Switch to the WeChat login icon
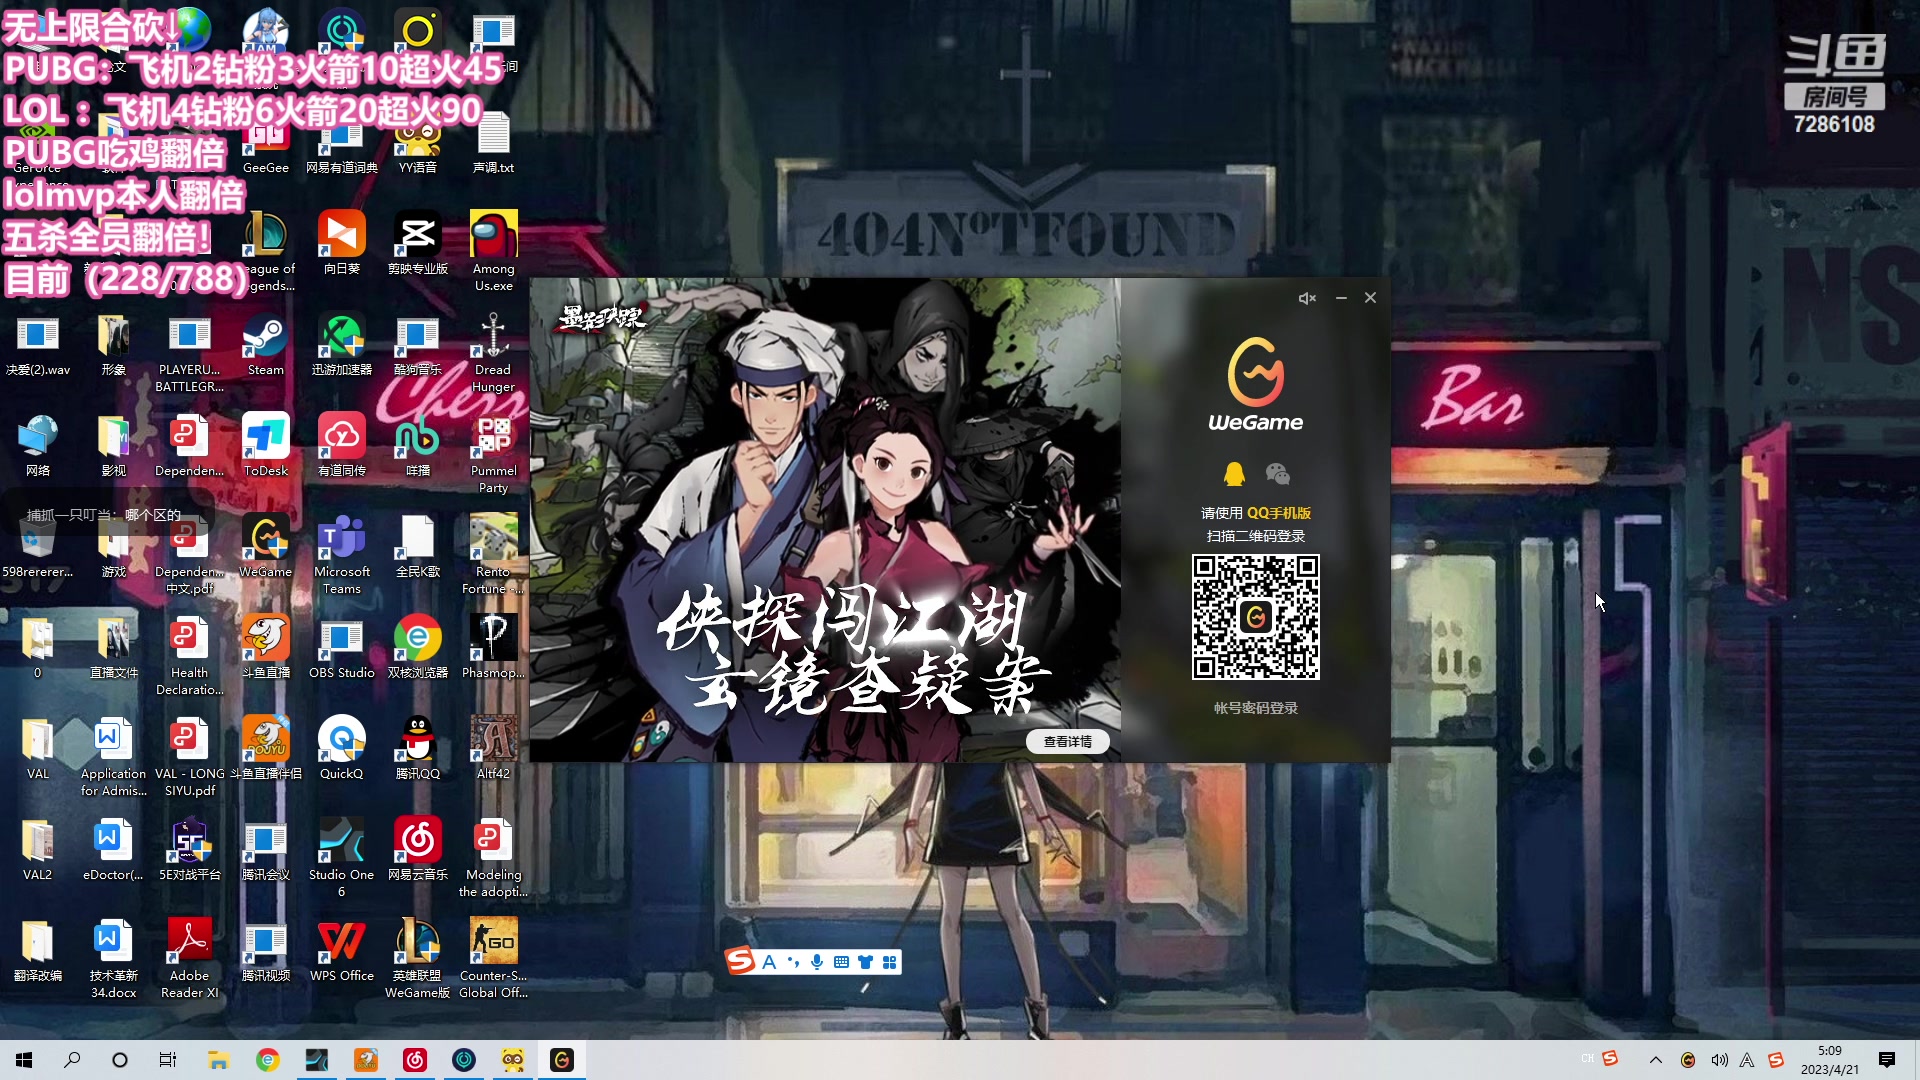The width and height of the screenshot is (1920, 1080). point(1277,474)
